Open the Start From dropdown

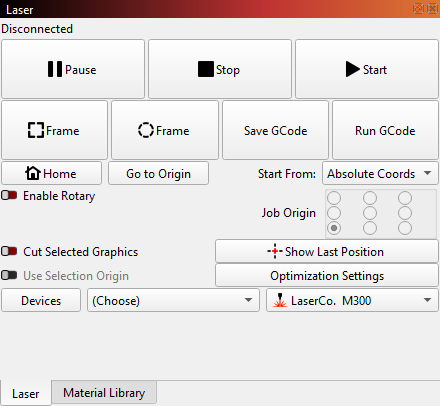(x=380, y=173)
